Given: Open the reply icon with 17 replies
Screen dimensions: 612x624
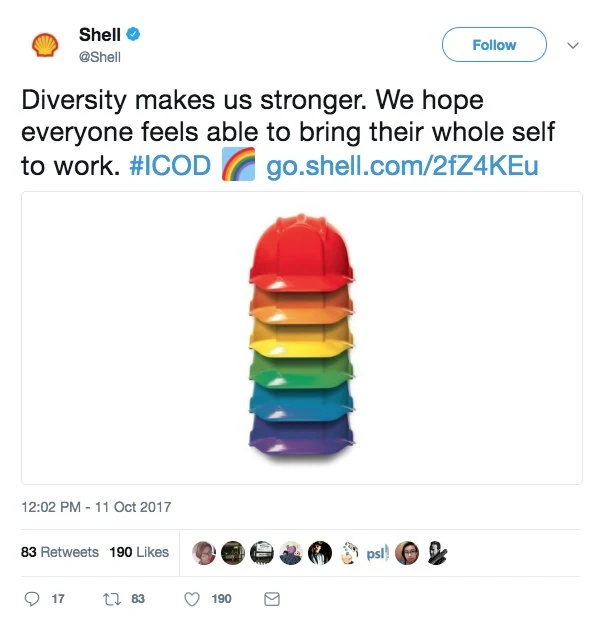Looking at the screenshot, I should pos(32,599).
